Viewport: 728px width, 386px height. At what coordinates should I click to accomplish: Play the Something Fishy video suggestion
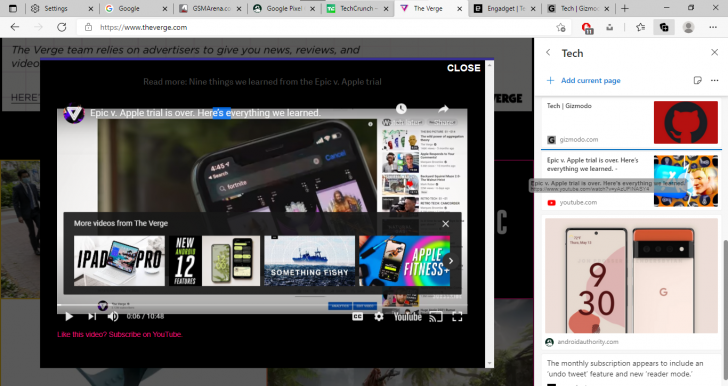click(x=310, y=261)
